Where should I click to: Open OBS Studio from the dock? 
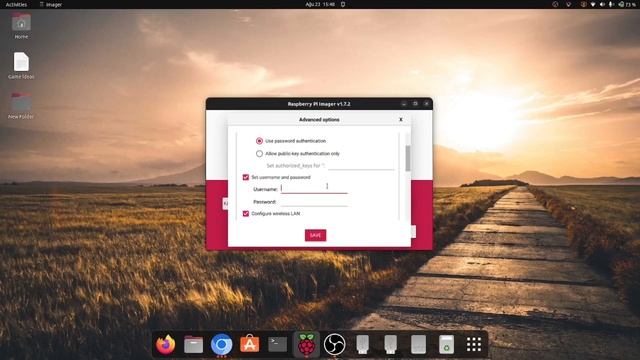334,344
